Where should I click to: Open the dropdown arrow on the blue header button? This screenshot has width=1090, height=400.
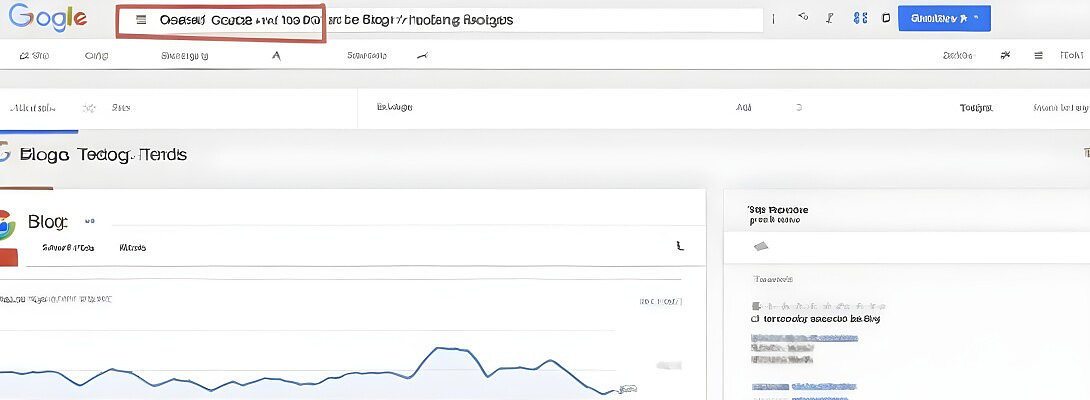(976, 18)
